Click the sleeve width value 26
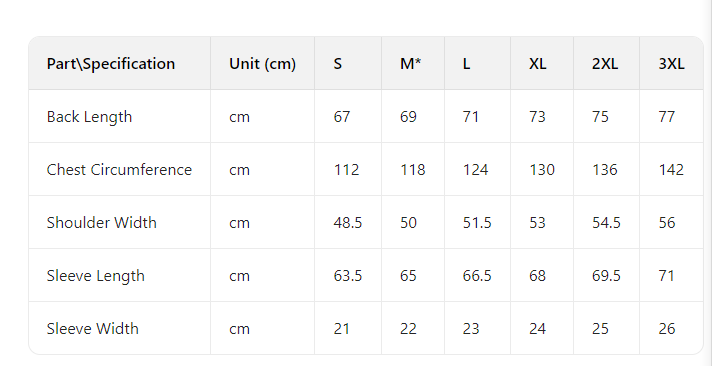This screenshot has width=712, height=366. pos(667,328)
